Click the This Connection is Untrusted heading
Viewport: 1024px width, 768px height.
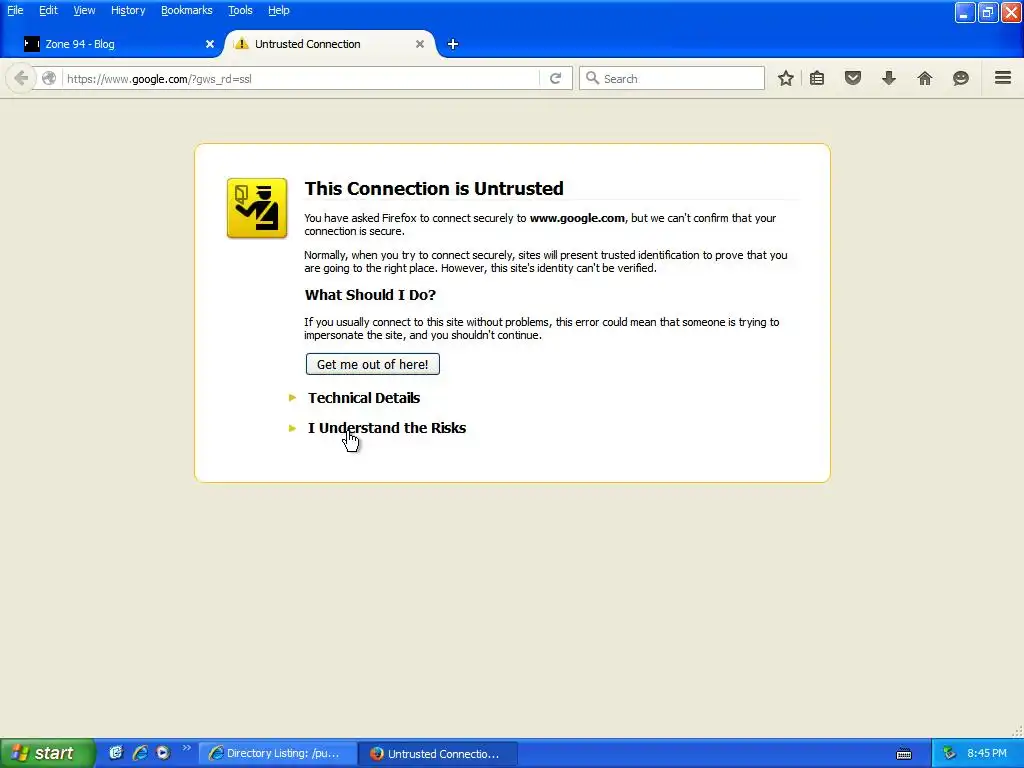pyautogui.click(x=434, y=188)
